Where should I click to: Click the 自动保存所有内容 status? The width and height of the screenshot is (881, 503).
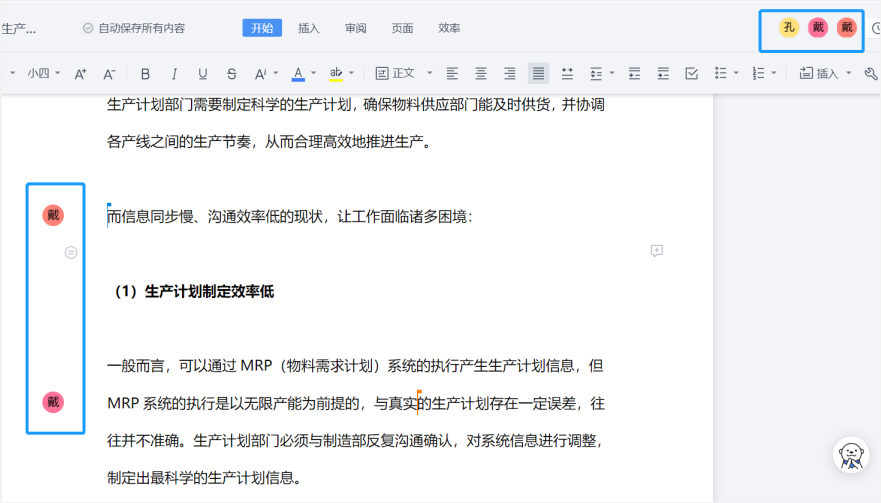(x=142, y=28)
